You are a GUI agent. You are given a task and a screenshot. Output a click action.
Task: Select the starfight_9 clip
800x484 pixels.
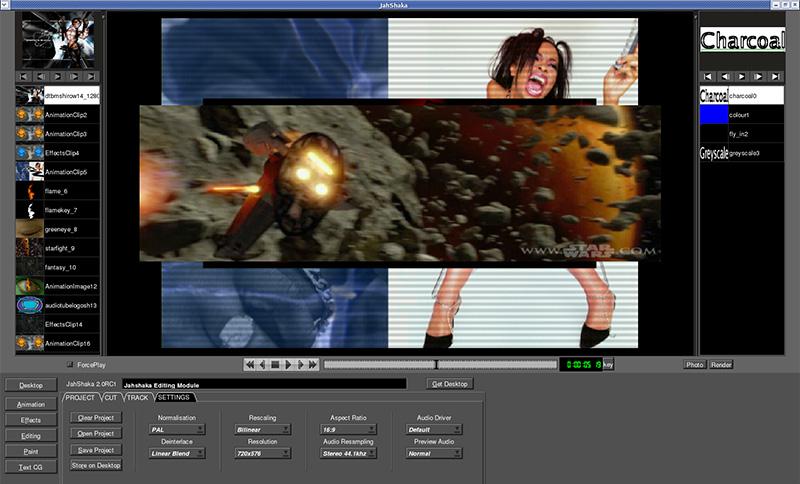58,248
